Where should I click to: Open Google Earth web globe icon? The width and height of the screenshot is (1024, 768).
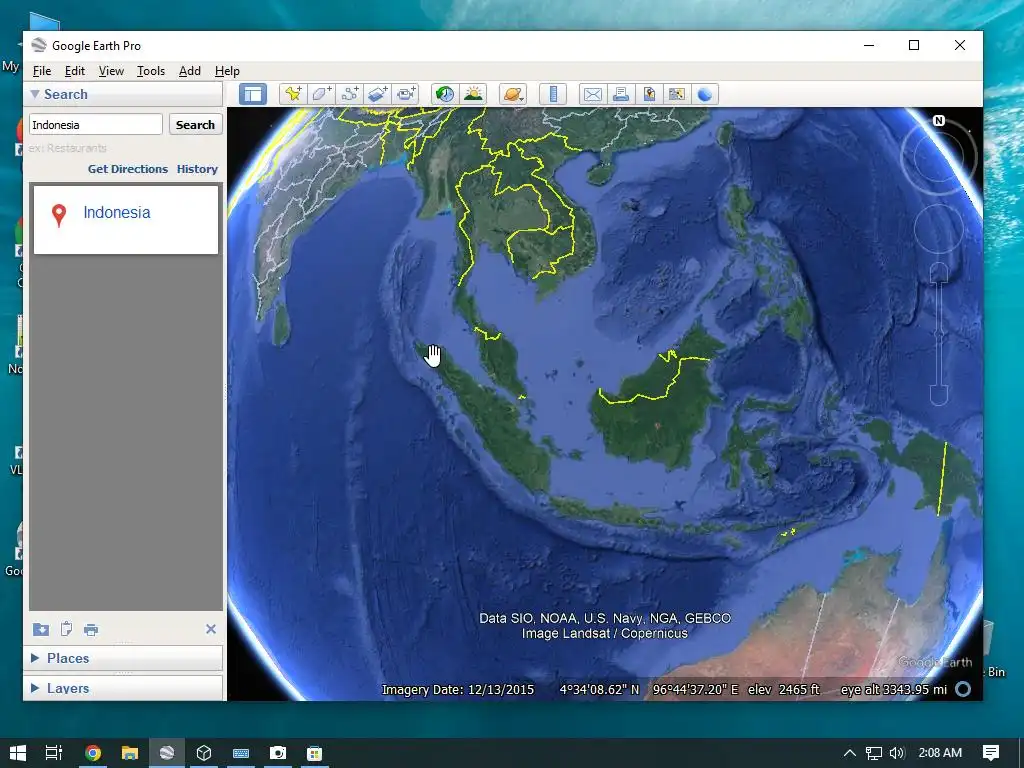point(705,94)
